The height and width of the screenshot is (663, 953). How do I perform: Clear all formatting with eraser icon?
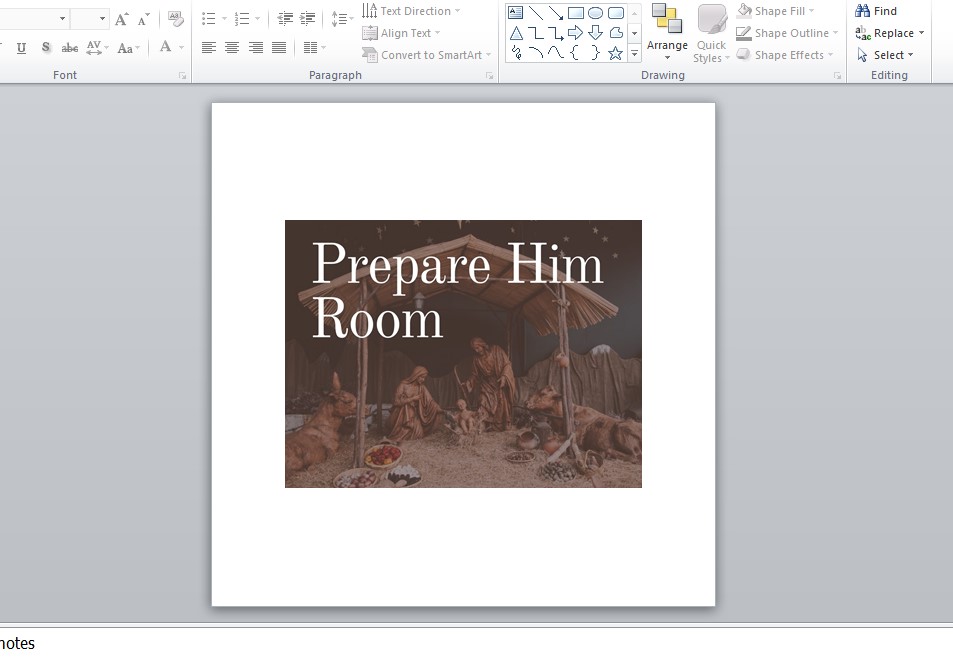[176, 19]
